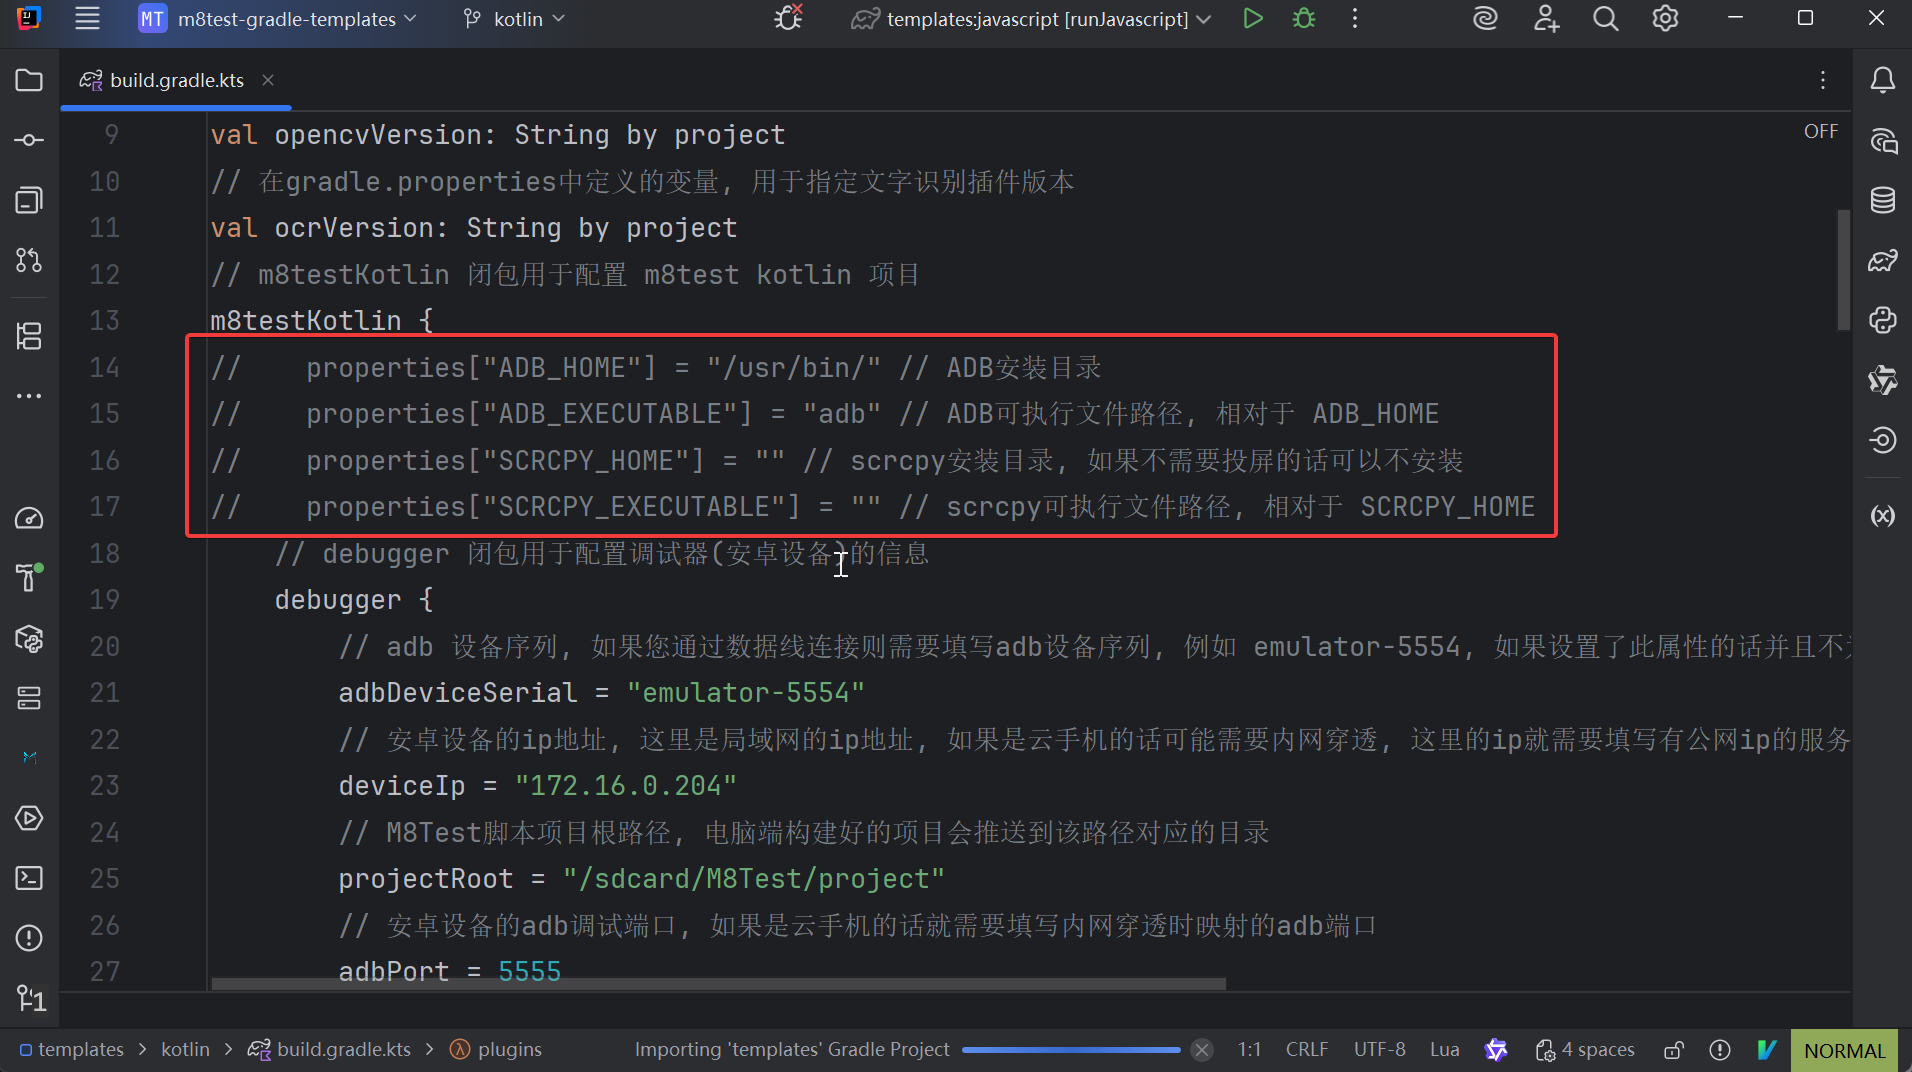Open the kotlin branch dropdown
1912x1072 pixels.
(517, 19)
